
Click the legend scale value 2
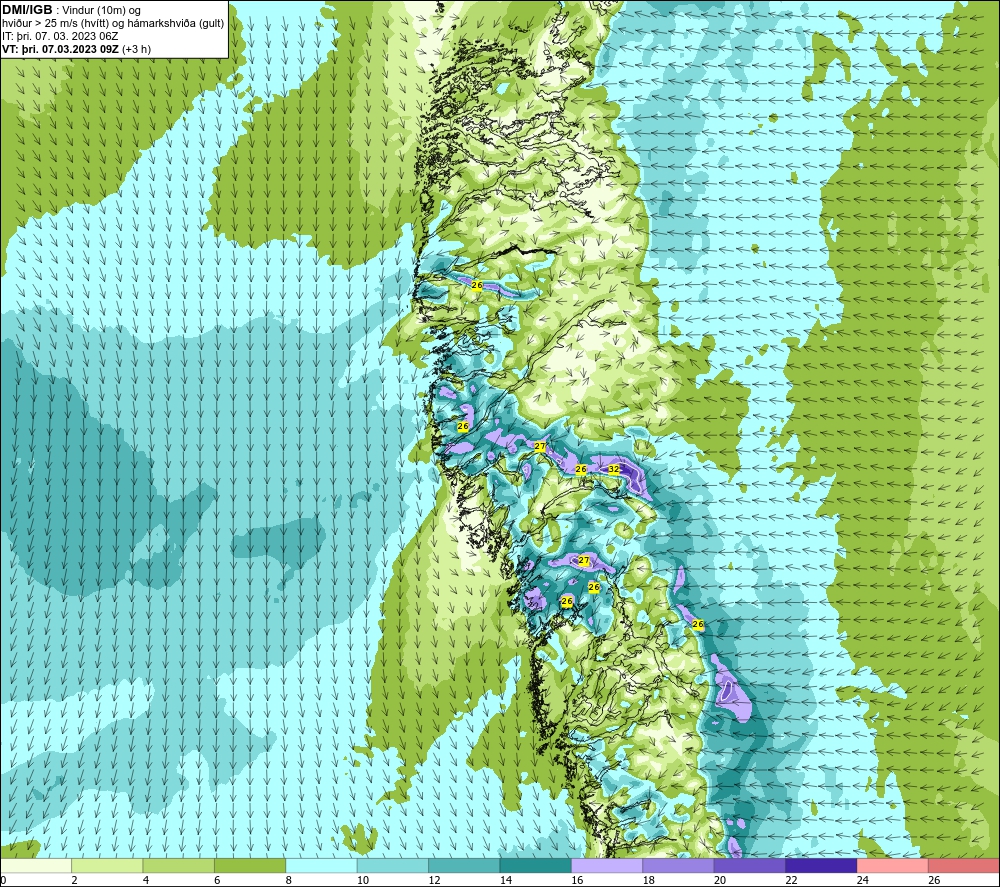coord(75,880)
